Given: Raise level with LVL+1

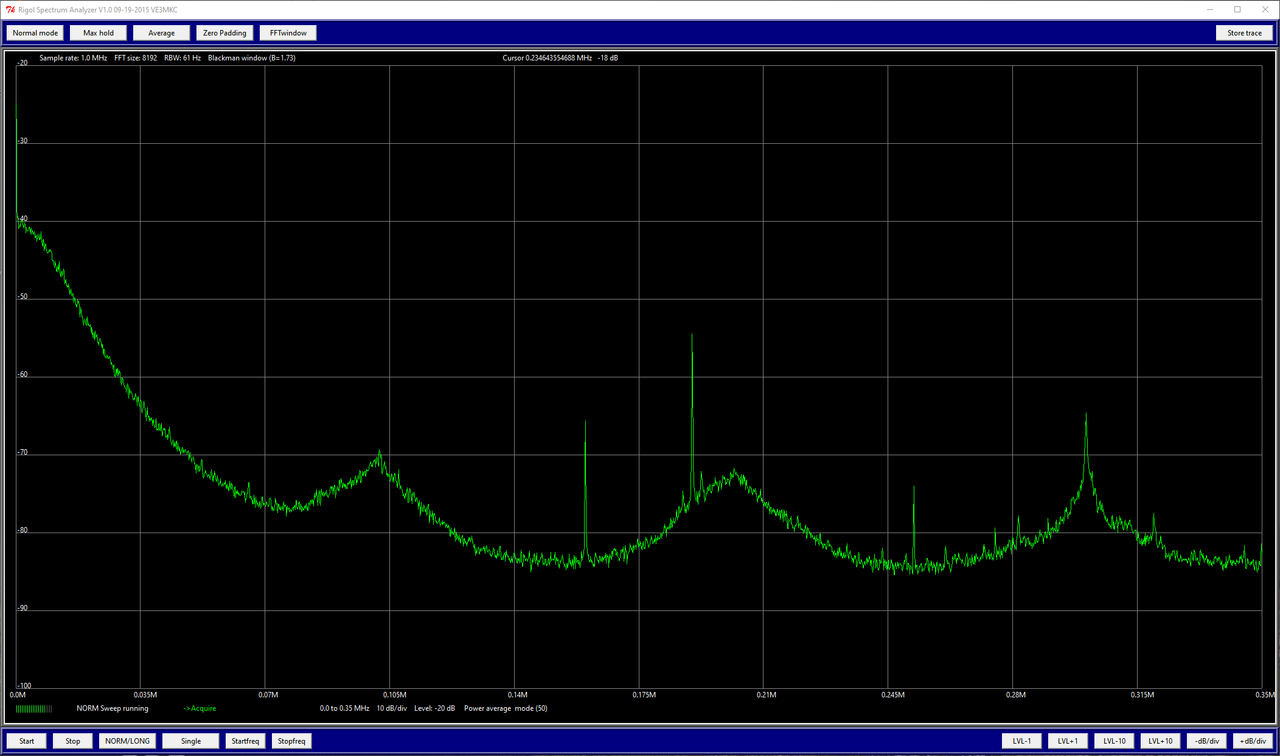Looking at the screenshot, I should 1067,741.
